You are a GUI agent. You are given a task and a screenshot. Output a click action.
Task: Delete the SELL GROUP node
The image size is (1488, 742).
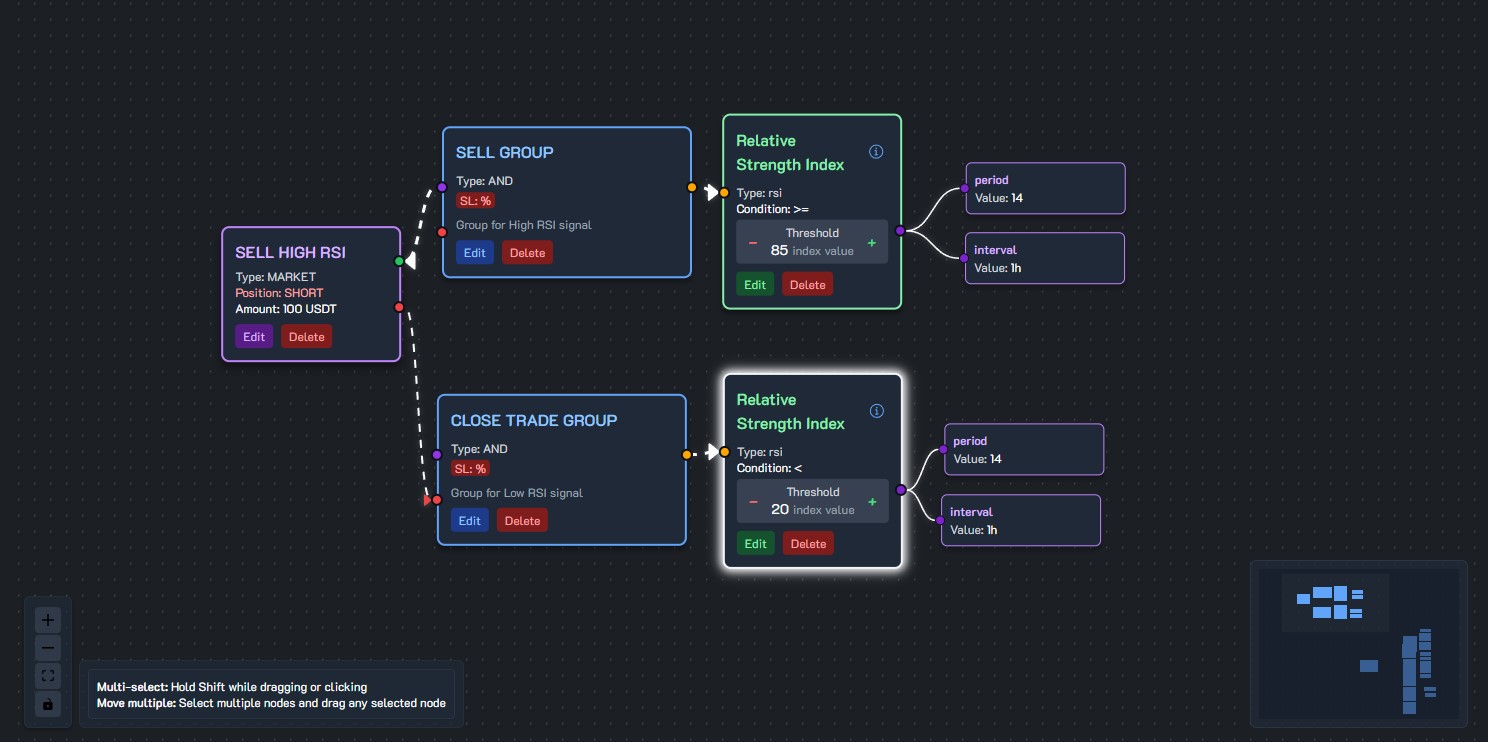(527, 252)
